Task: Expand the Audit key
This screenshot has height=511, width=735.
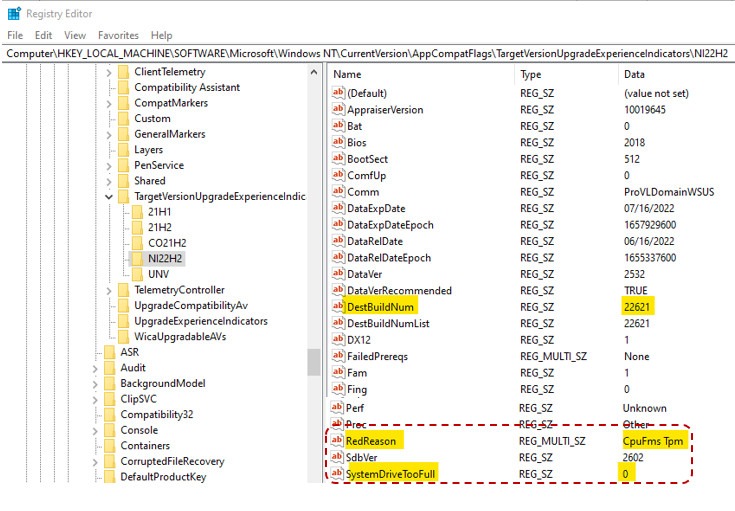Action: click(95, 368)
